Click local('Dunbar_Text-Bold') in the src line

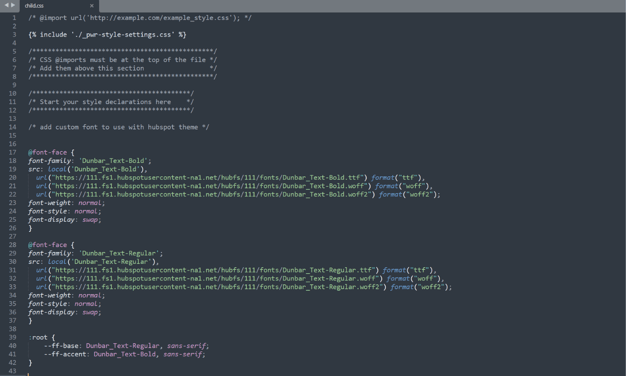tap(96, 169)
